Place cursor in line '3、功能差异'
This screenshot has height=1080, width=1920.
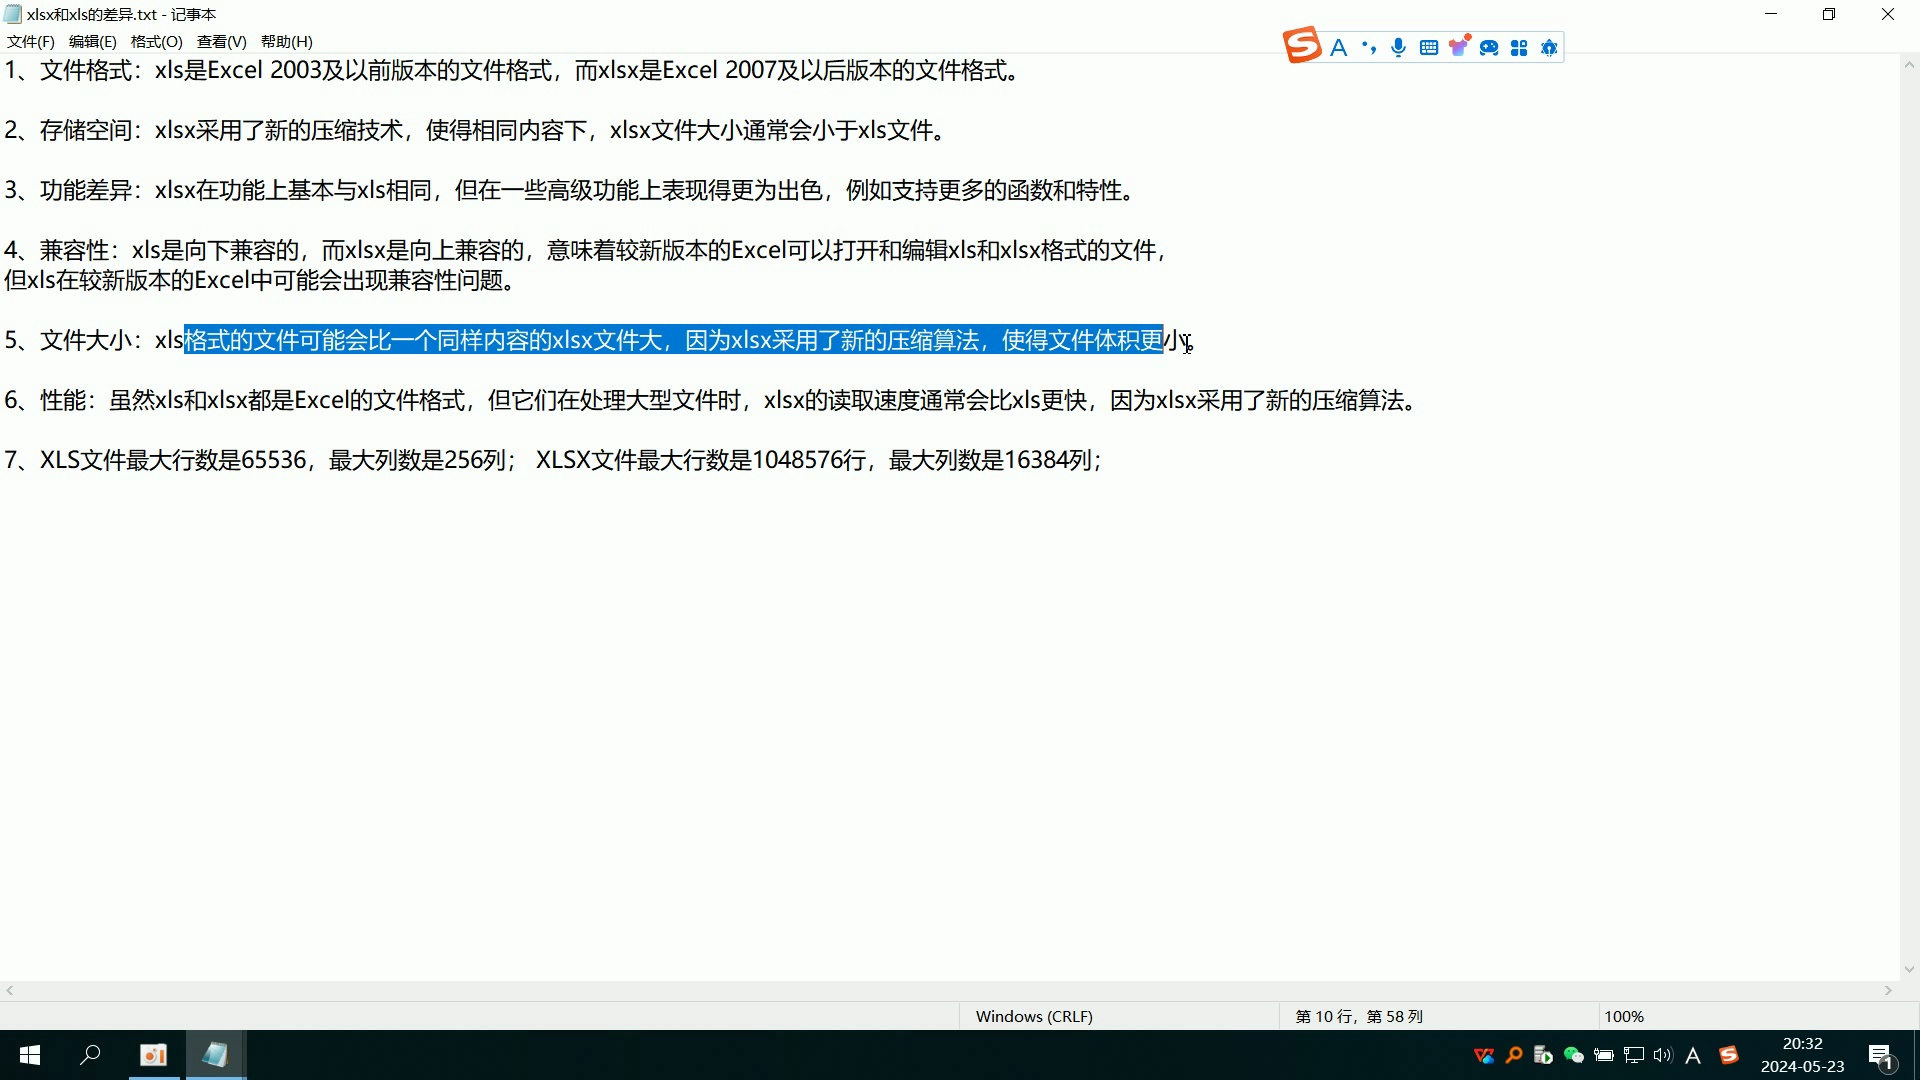[572, 191]
